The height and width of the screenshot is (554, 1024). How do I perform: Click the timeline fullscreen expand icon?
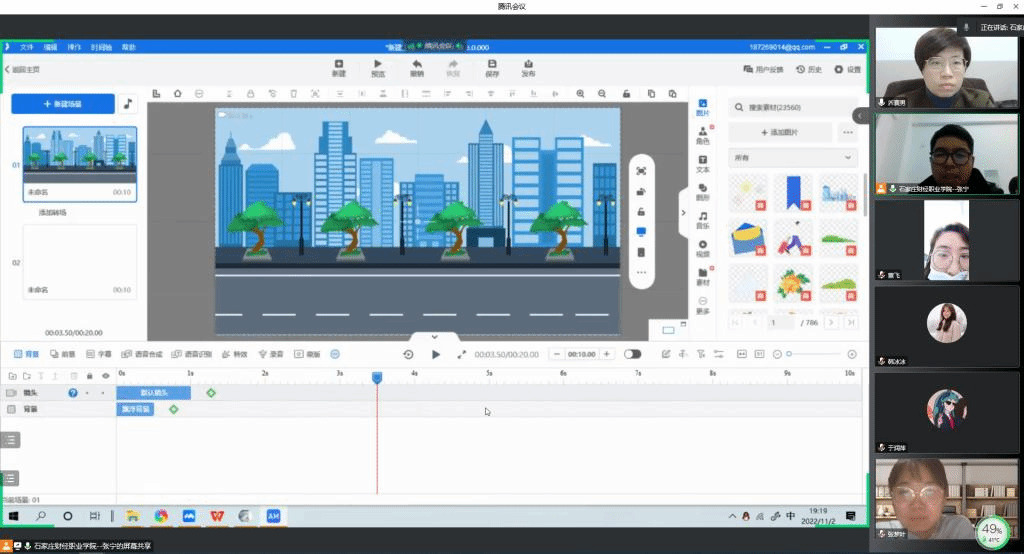[461, 354]
